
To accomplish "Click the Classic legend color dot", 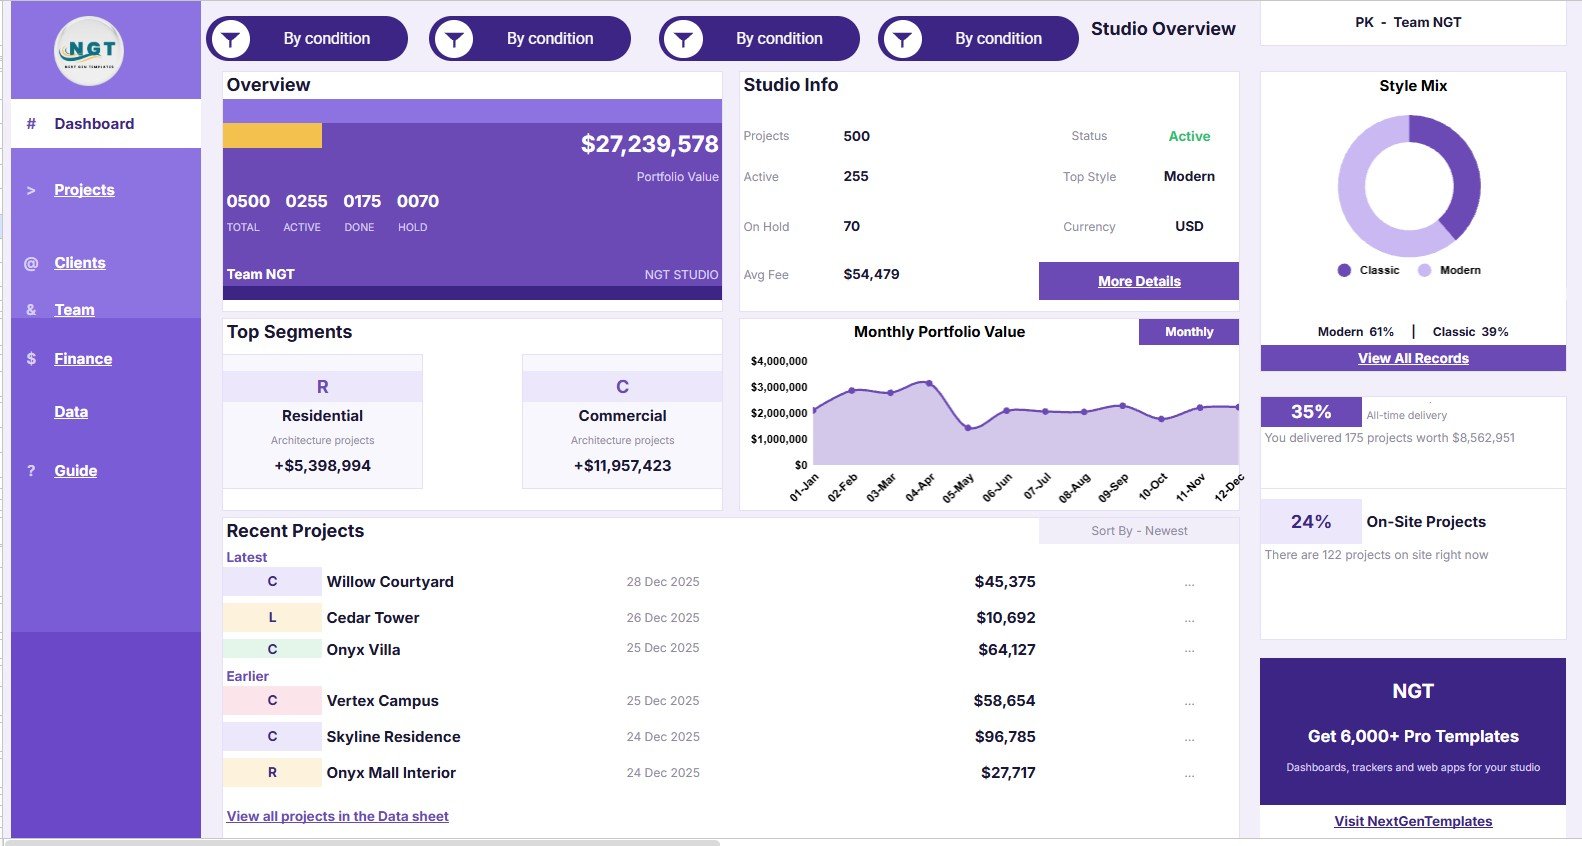I will [1344, 270].
